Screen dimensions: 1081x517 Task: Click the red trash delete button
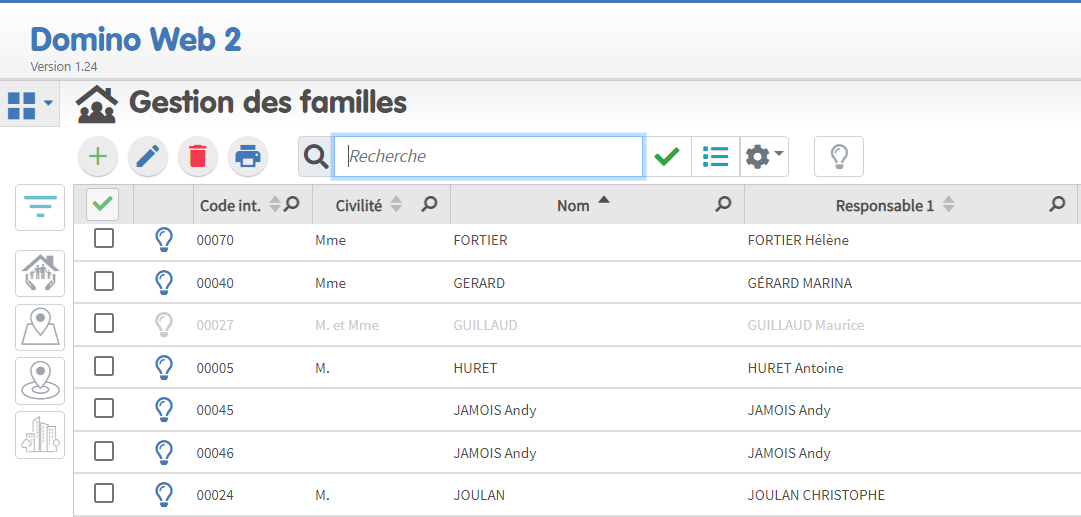tap(198, 156)
